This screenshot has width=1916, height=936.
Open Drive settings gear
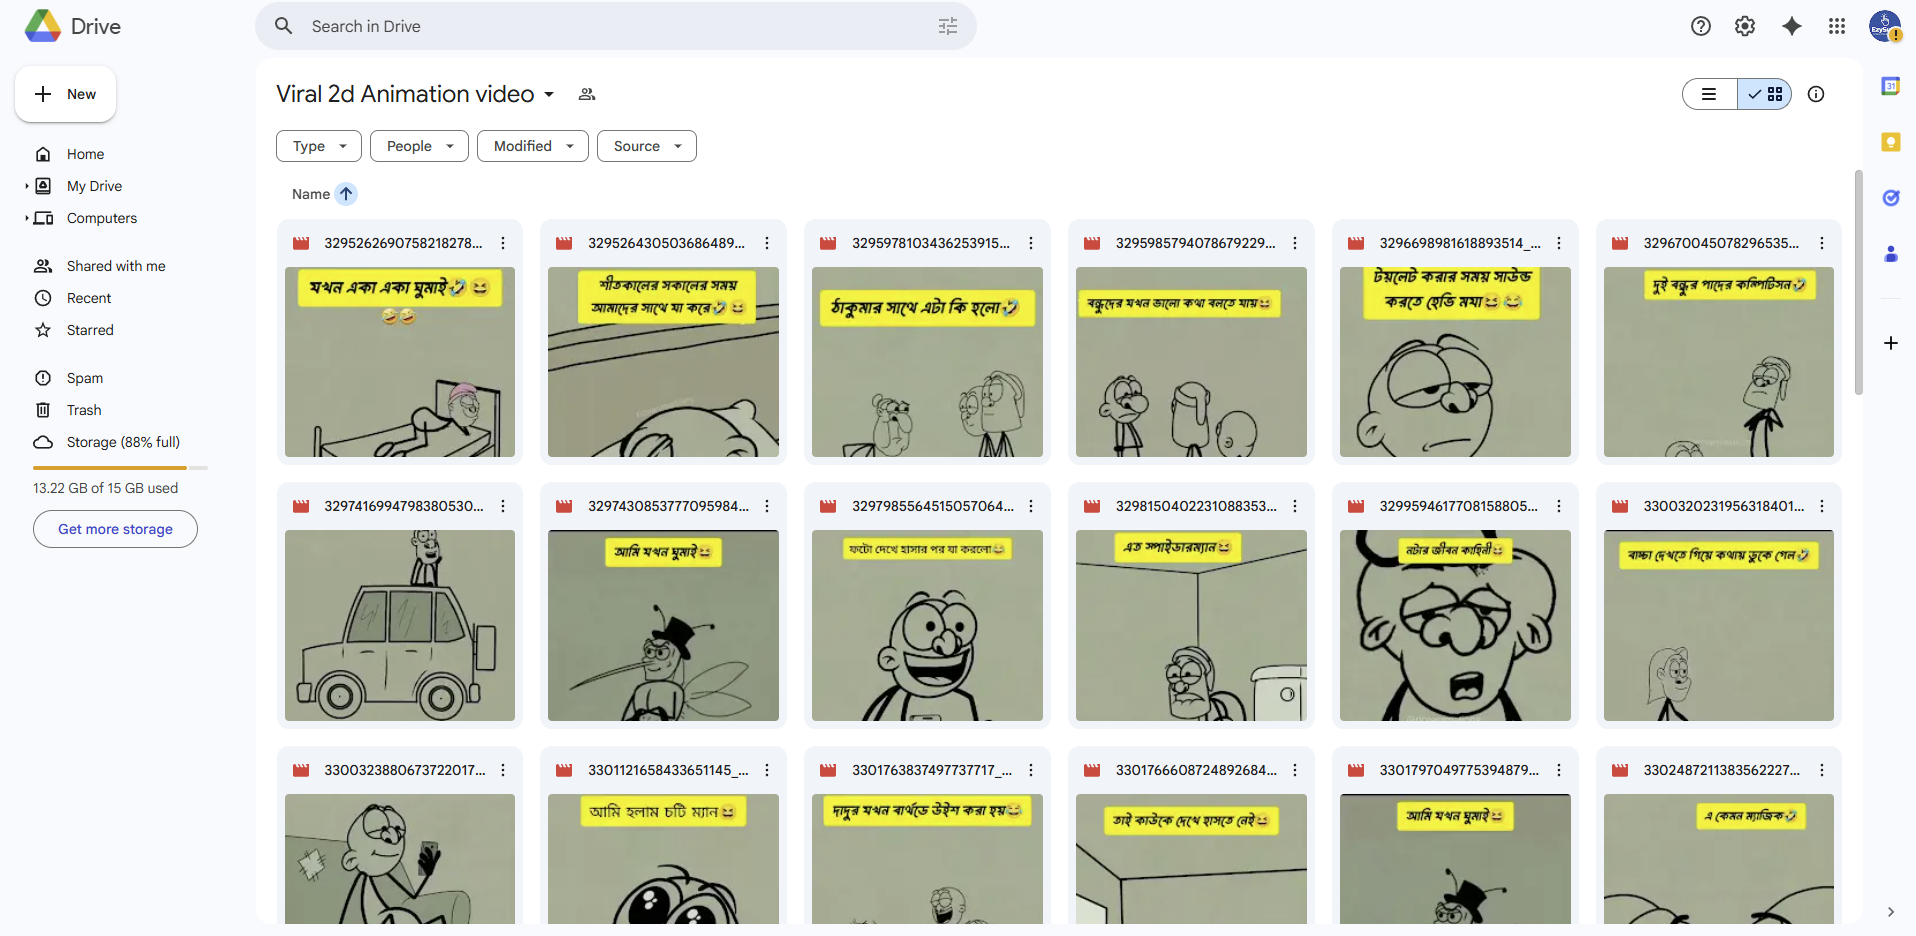[x=1745, y=26]
